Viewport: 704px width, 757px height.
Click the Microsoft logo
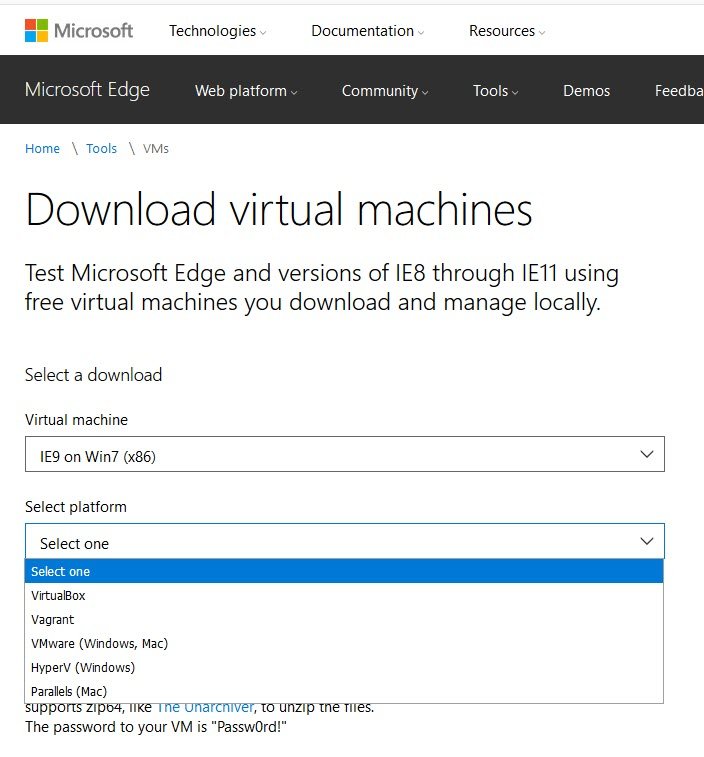click(79, 30)
